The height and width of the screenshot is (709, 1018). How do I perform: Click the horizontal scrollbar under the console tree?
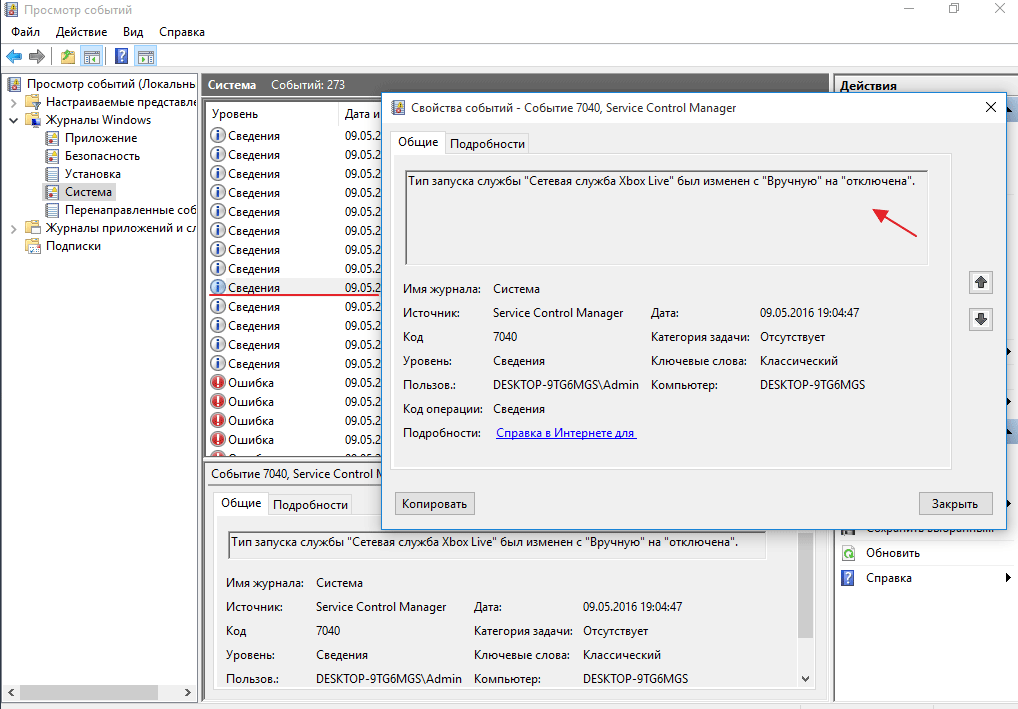tap(90, 692)
